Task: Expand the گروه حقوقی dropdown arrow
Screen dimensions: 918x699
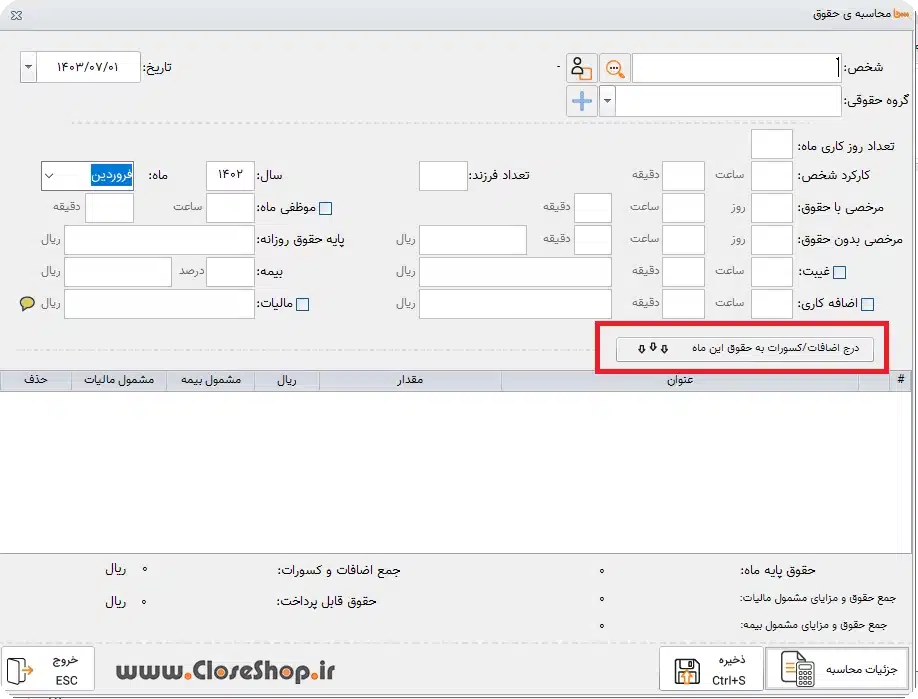Action: click(607, 101)
